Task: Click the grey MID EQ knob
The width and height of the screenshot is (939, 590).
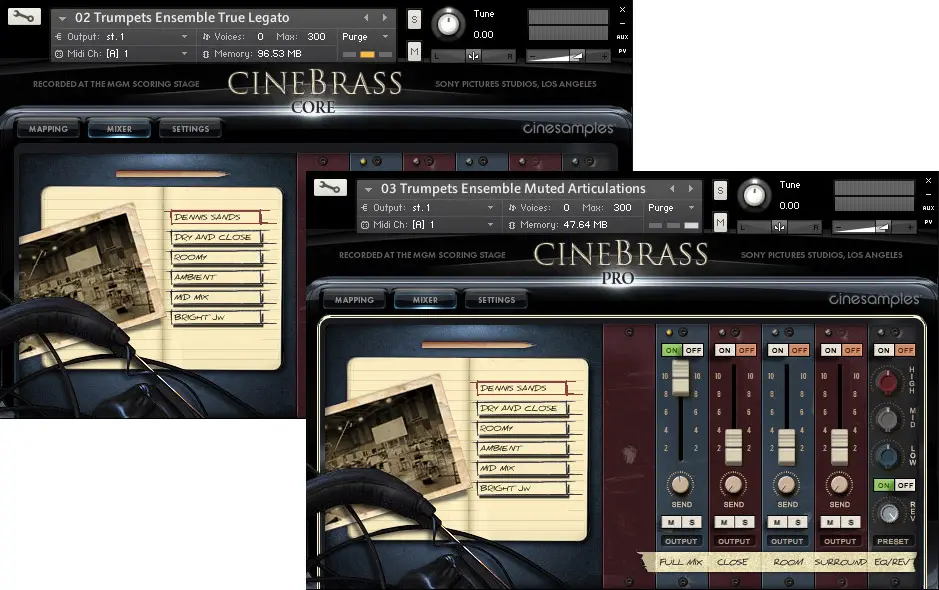Action: pos(887,419)
